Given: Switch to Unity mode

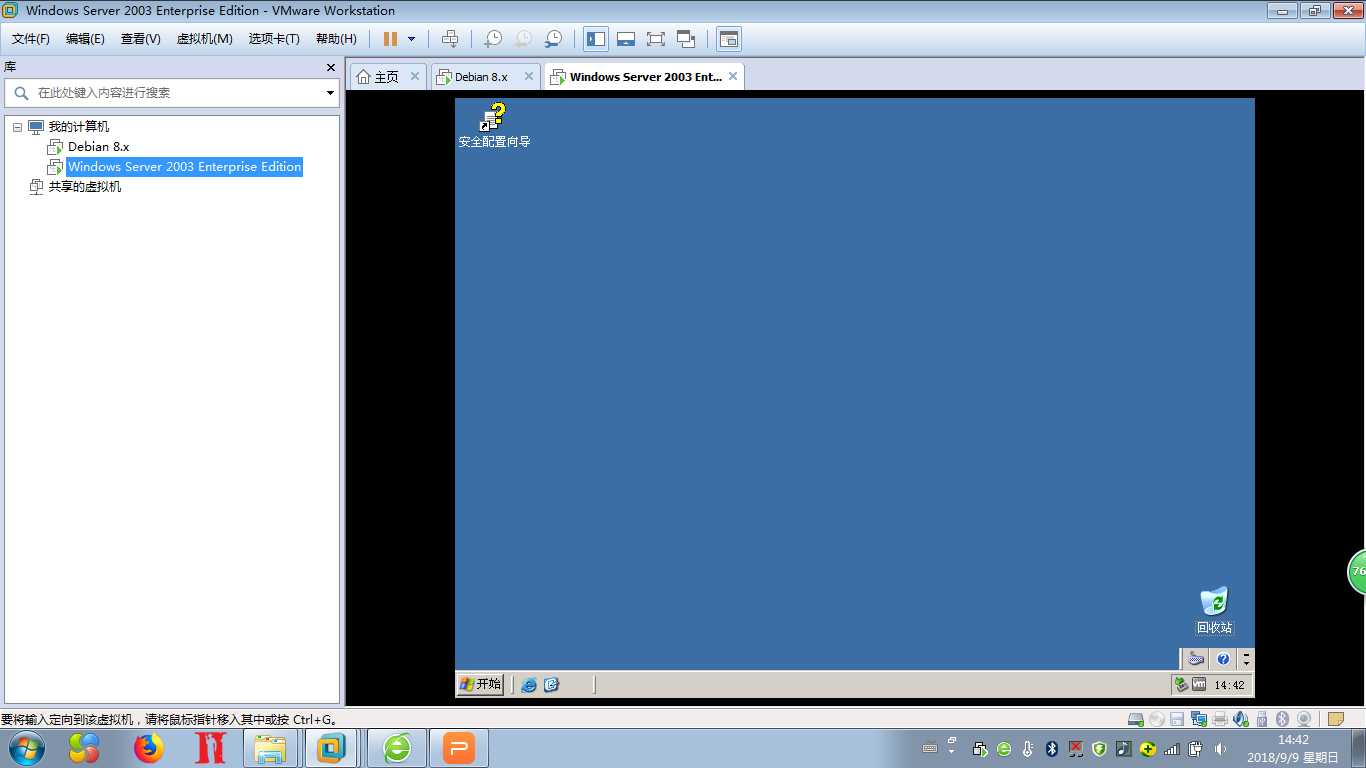Looking at the screenshot, I should coord(686,39).
